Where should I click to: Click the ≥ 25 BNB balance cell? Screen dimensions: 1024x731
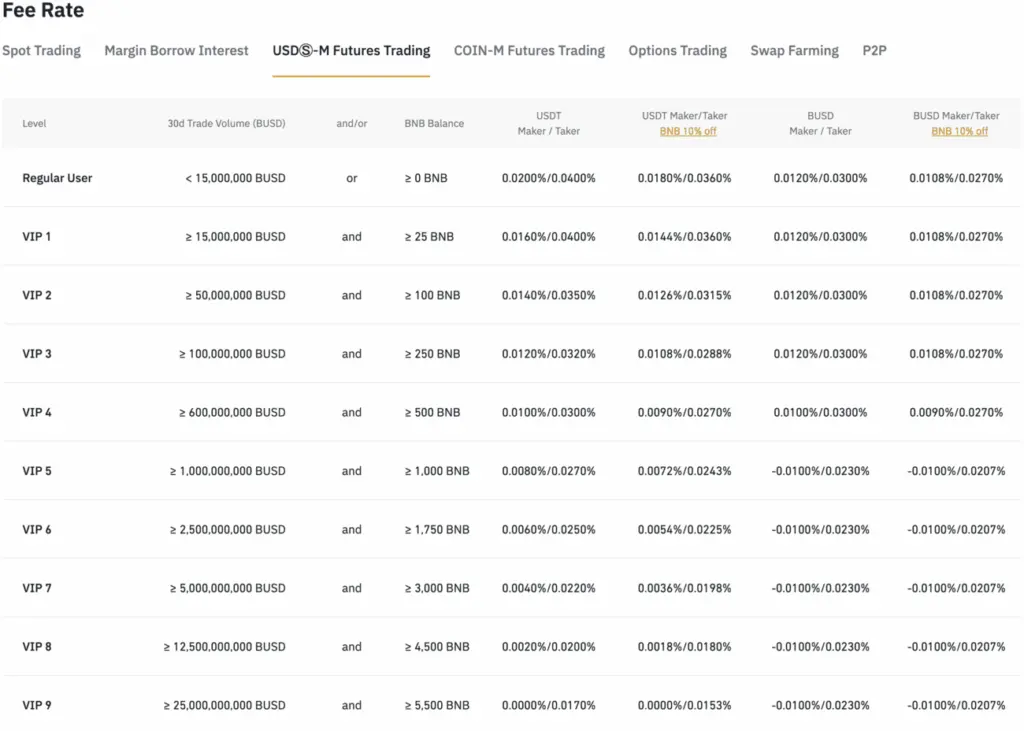tap(429, 236)
